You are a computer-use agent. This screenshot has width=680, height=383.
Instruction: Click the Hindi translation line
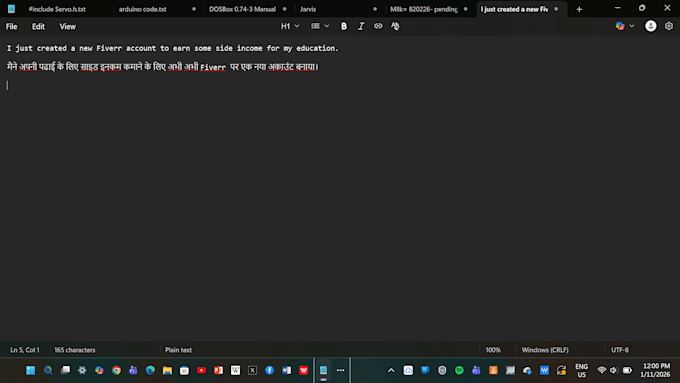click(163, 67)
